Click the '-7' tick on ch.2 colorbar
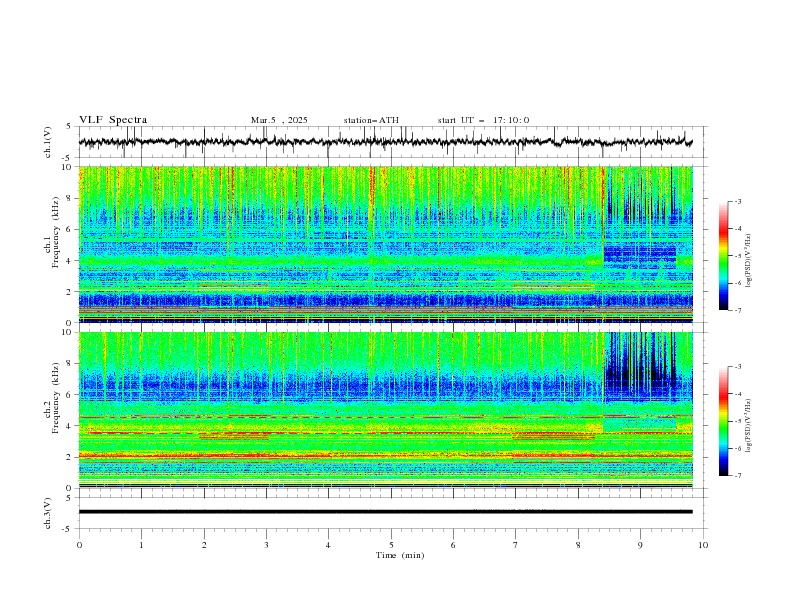The height and width of the screenshot is (612, 792). pos(737,475)
